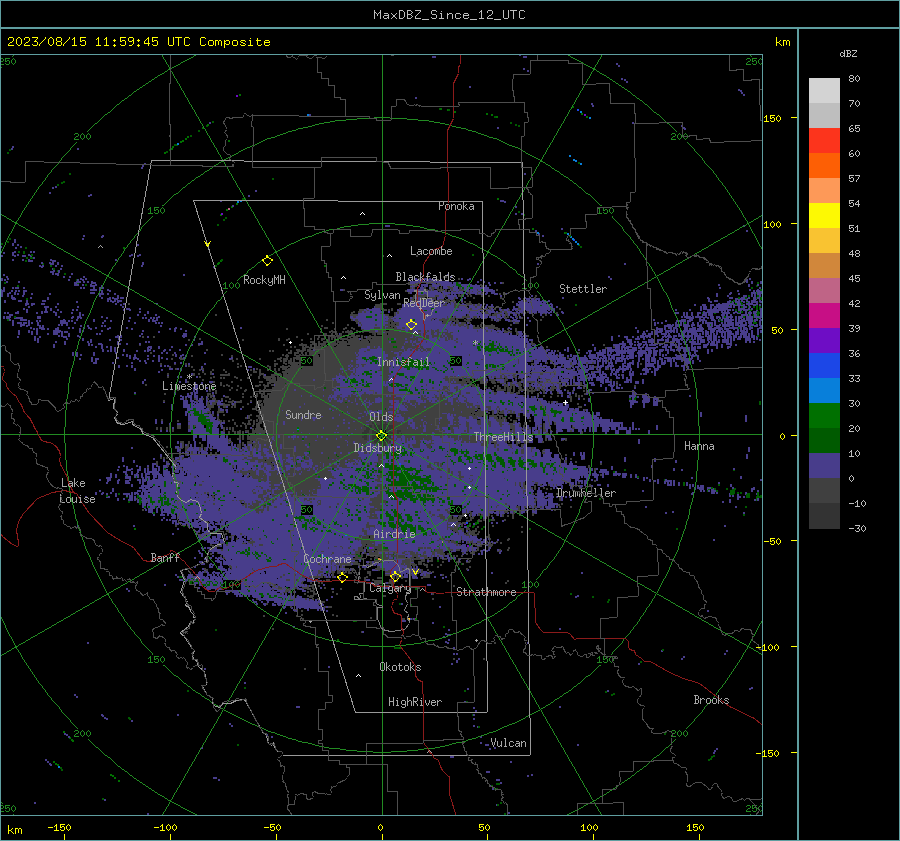Image resolution: width=900 pixels, height=841 pixels.
Task: Select the green 20-30 dBZ legend swatch
Action: [x=824, y=416]
